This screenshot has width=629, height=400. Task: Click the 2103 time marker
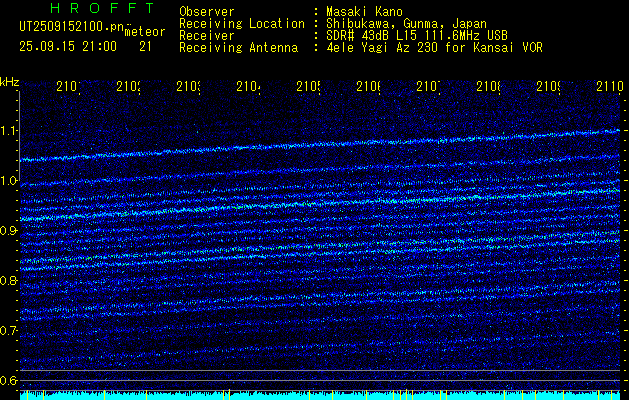(x=188, y=86)
